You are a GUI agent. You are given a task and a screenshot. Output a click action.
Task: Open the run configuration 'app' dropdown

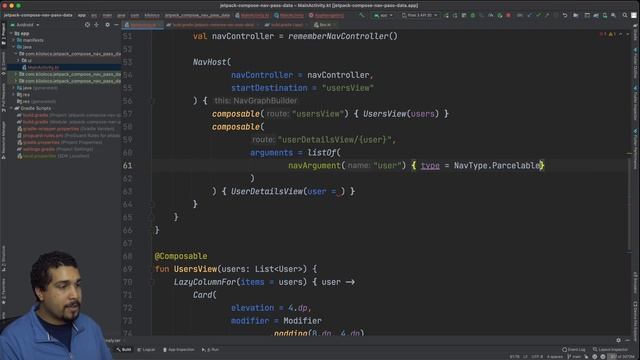tap(383, 16)
